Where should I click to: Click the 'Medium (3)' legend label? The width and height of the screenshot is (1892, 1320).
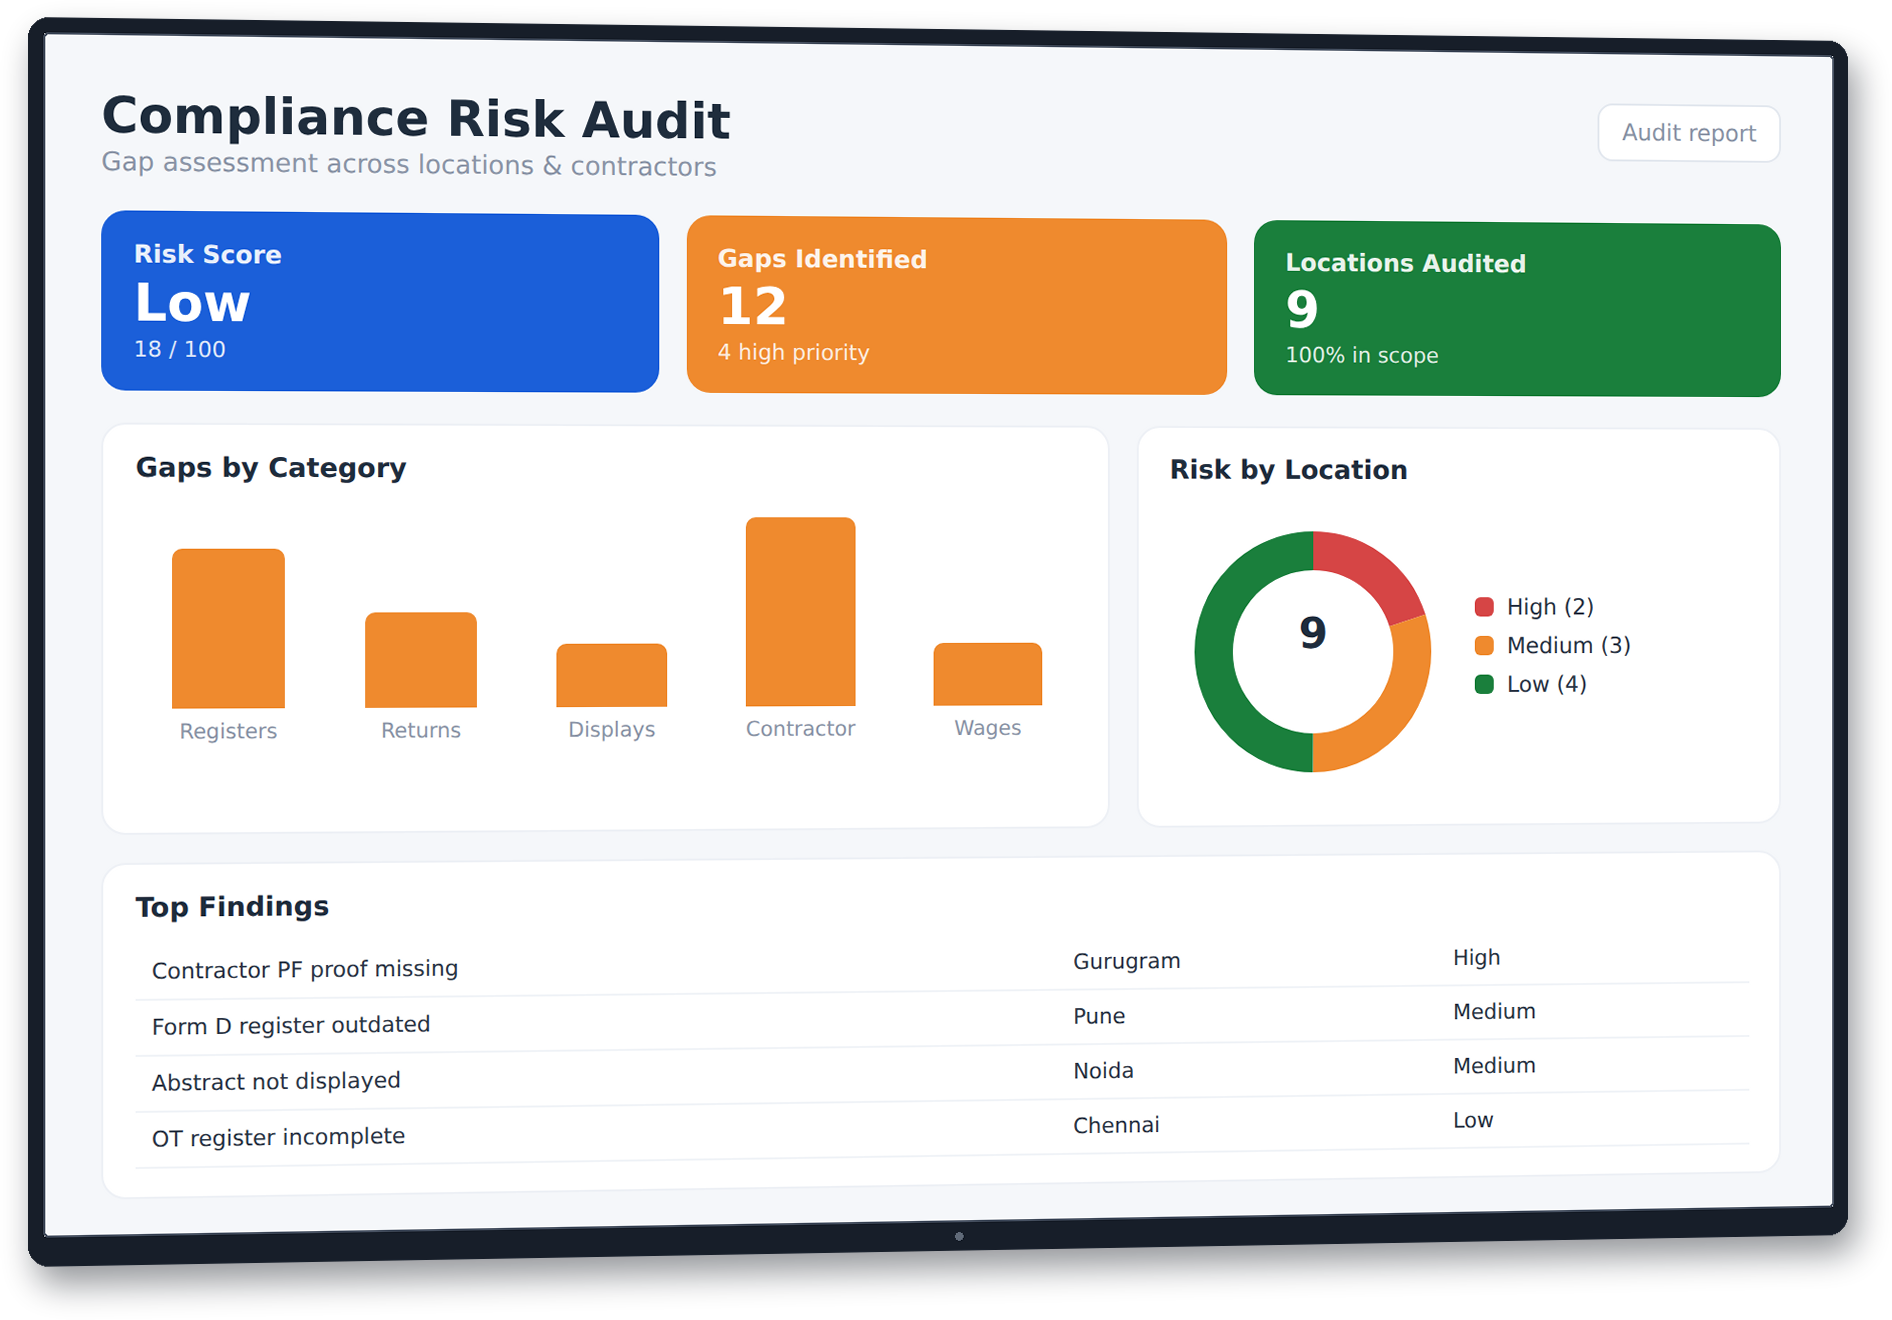pos(1568,646)
